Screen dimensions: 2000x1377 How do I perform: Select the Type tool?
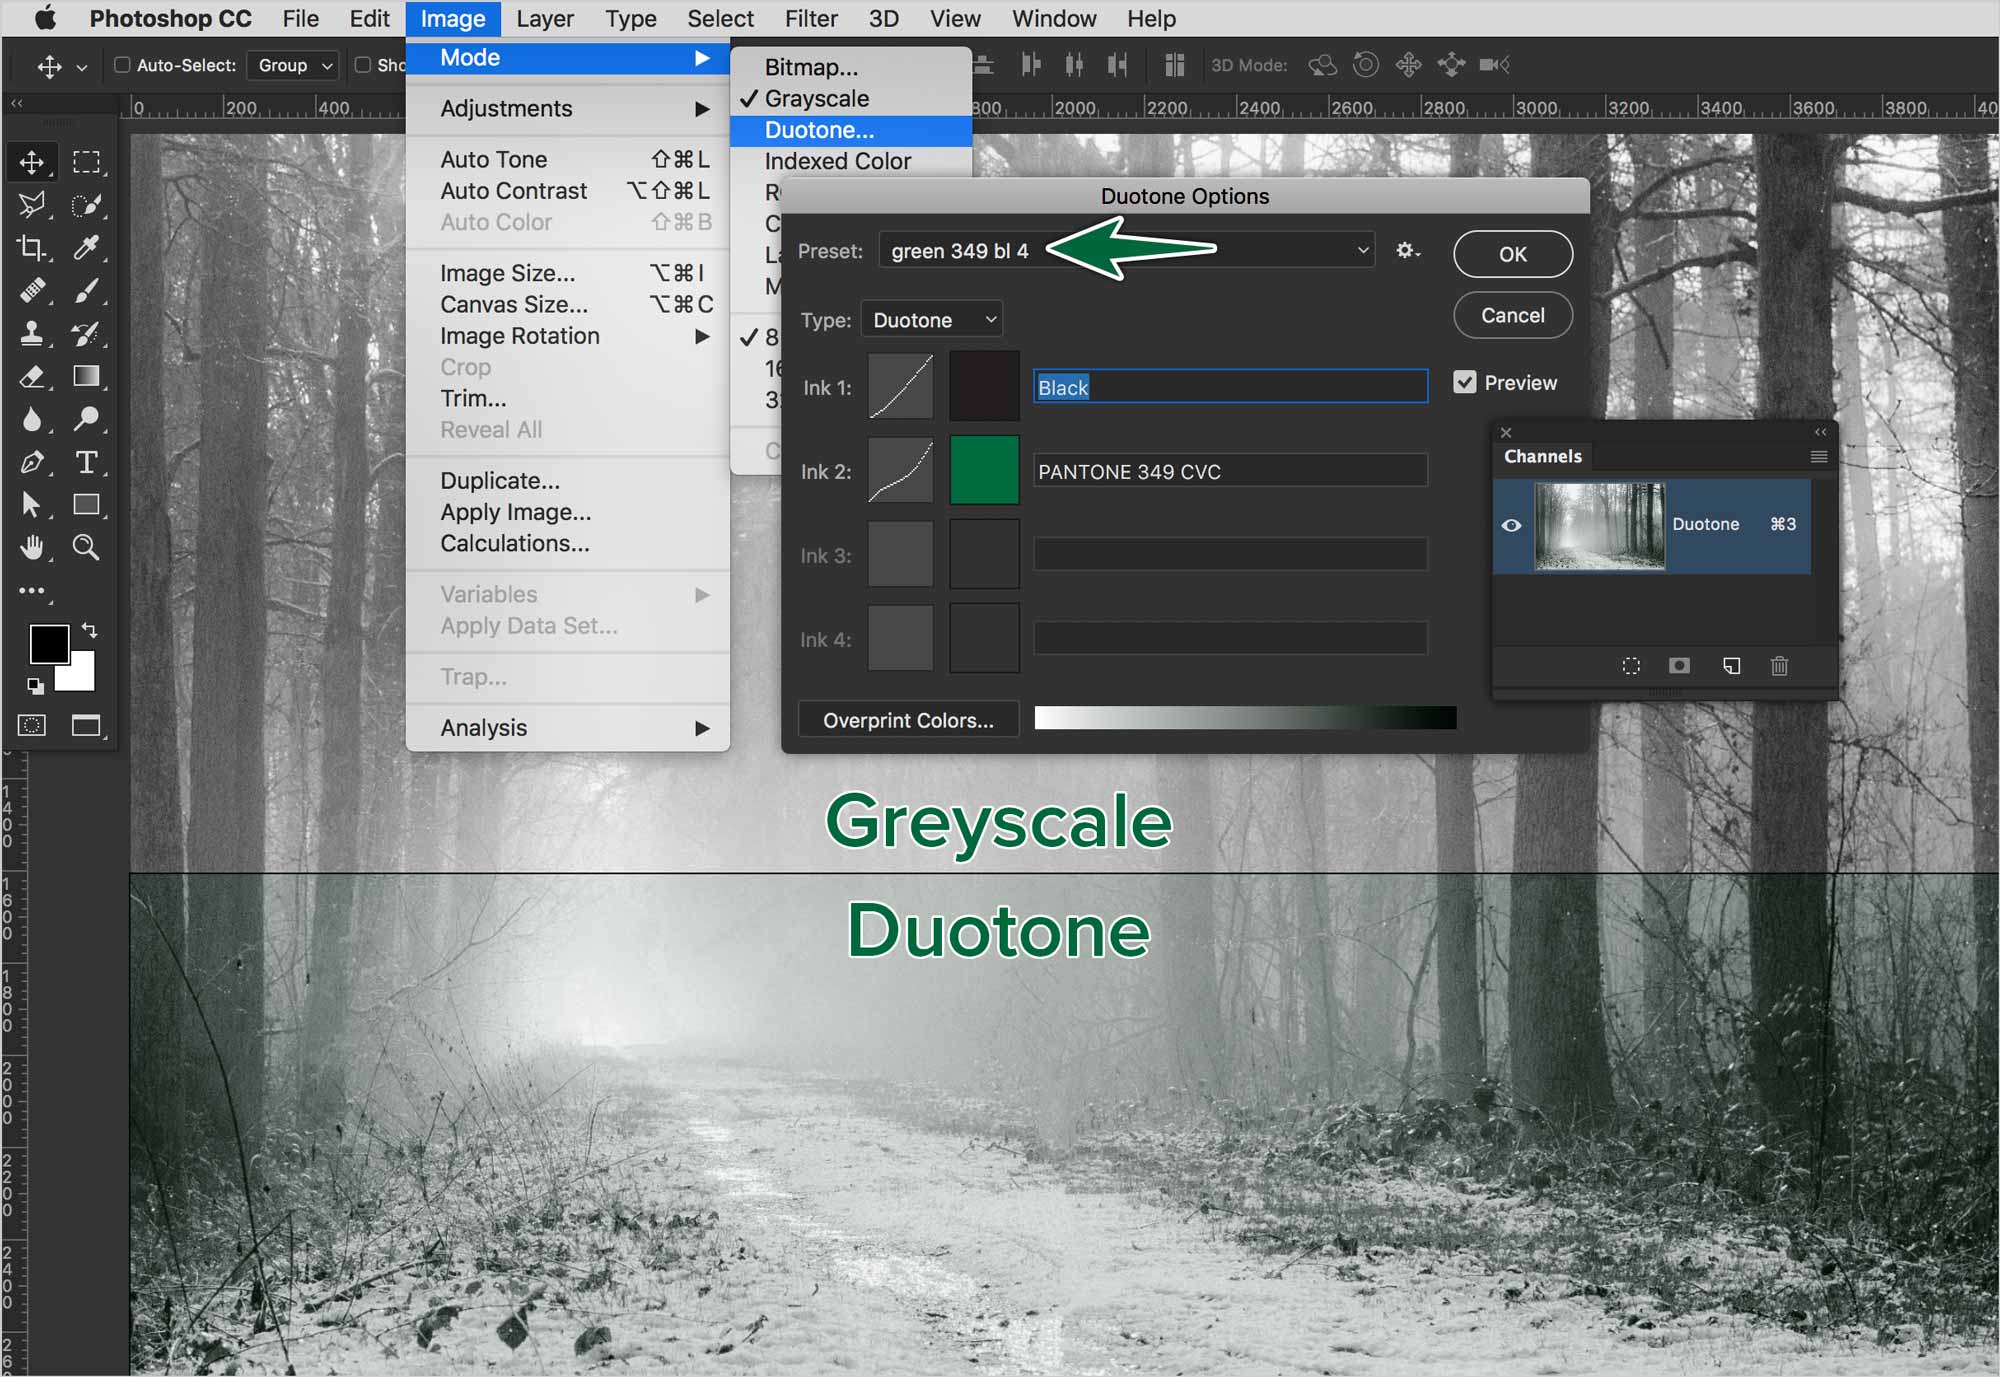[x=86, y=463]
